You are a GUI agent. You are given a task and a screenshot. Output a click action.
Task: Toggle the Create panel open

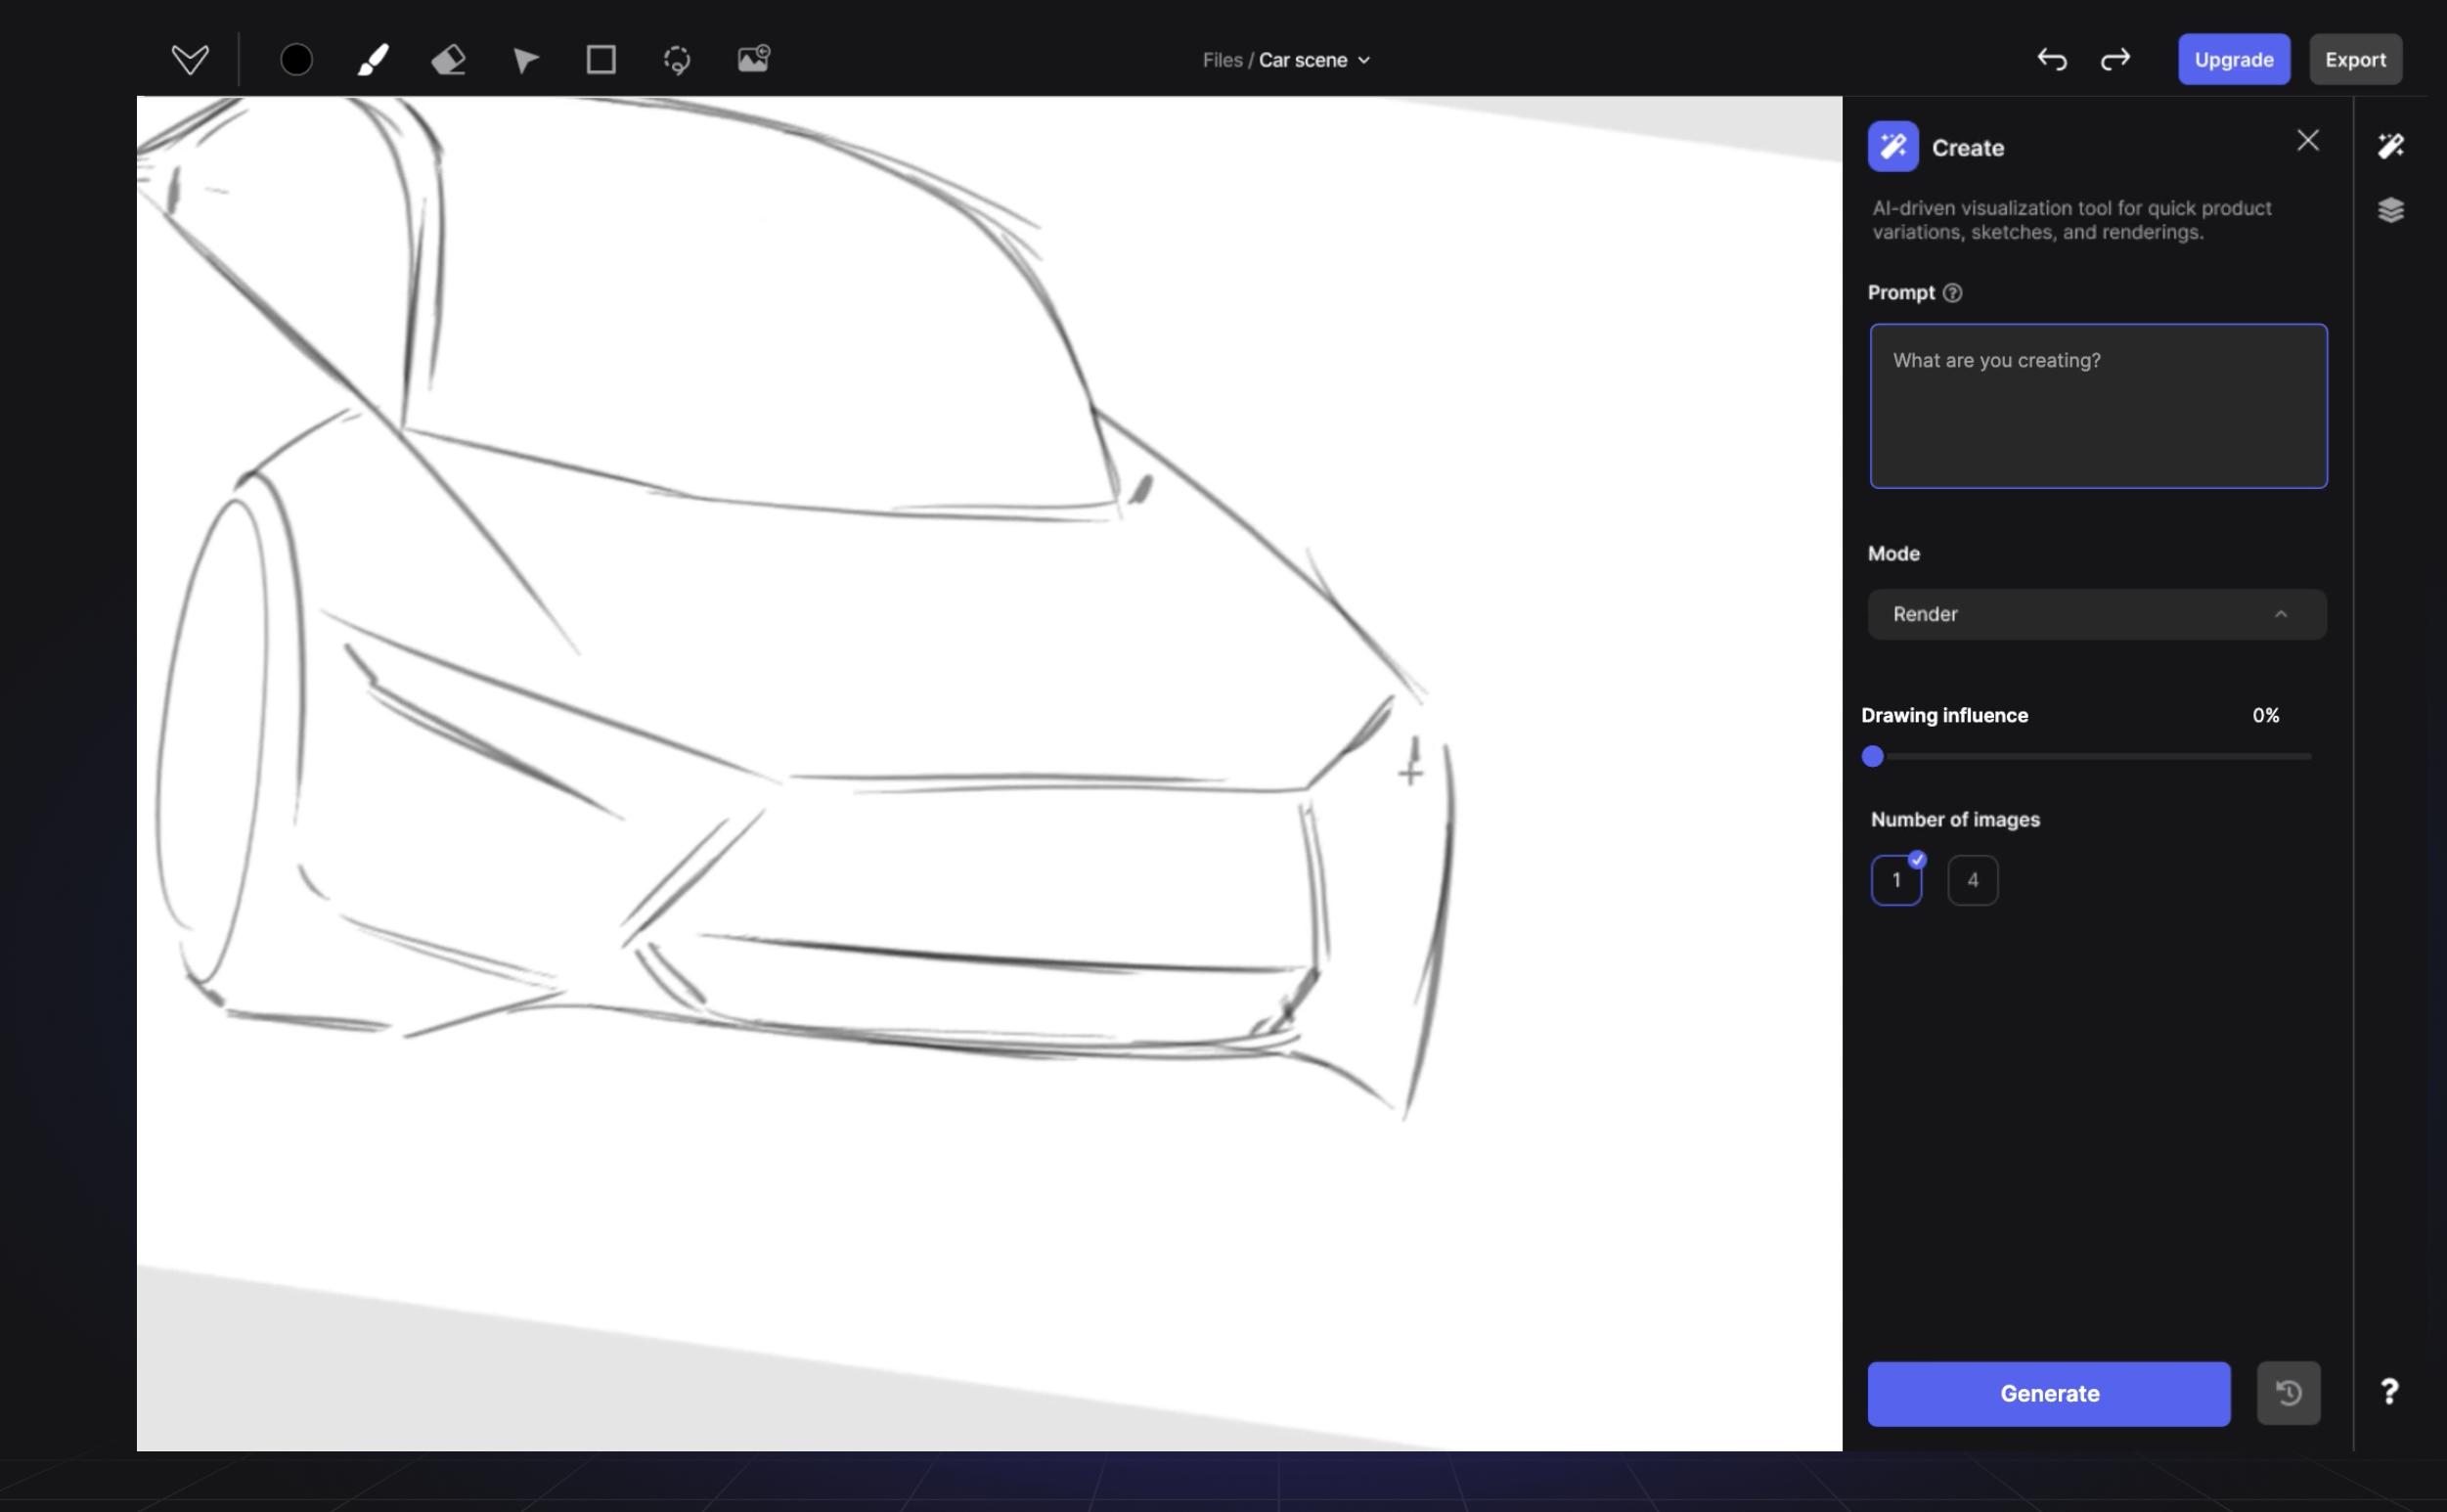pos(2393,145)
